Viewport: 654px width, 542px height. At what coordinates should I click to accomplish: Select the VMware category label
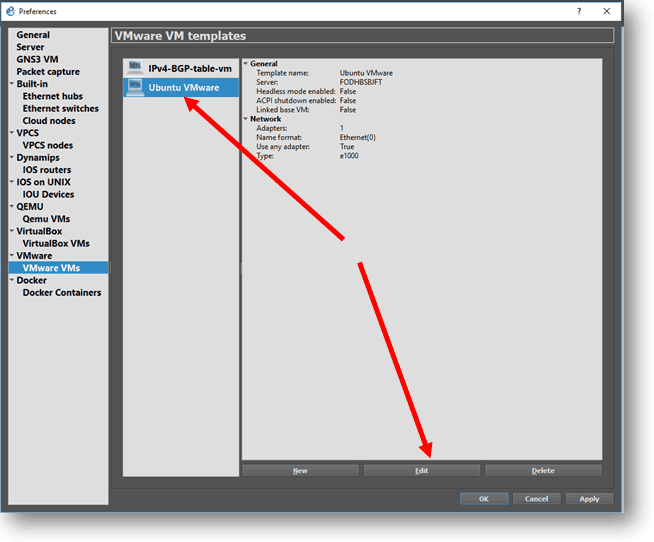34,255
